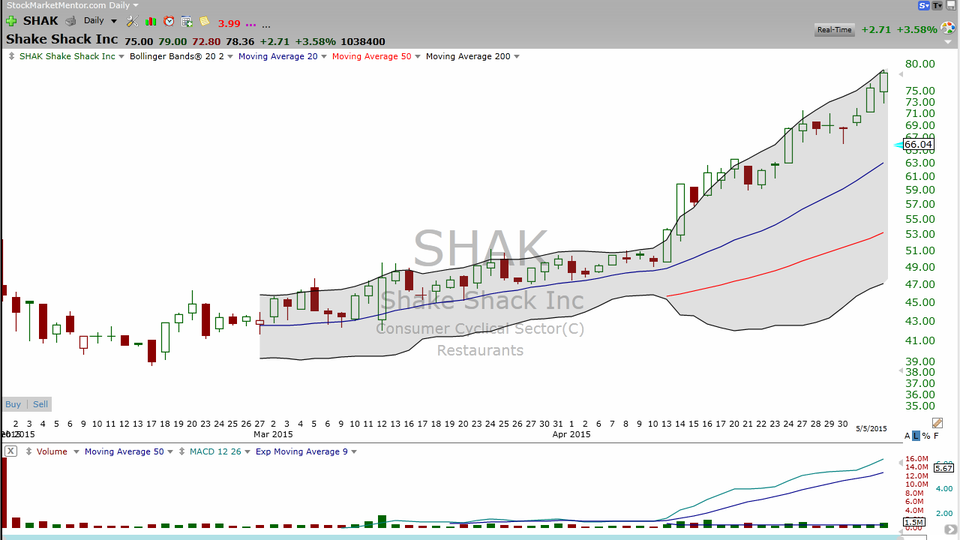Screen dimensions: 960x540
Task: Select the A scale option
Action: (907, 436)
